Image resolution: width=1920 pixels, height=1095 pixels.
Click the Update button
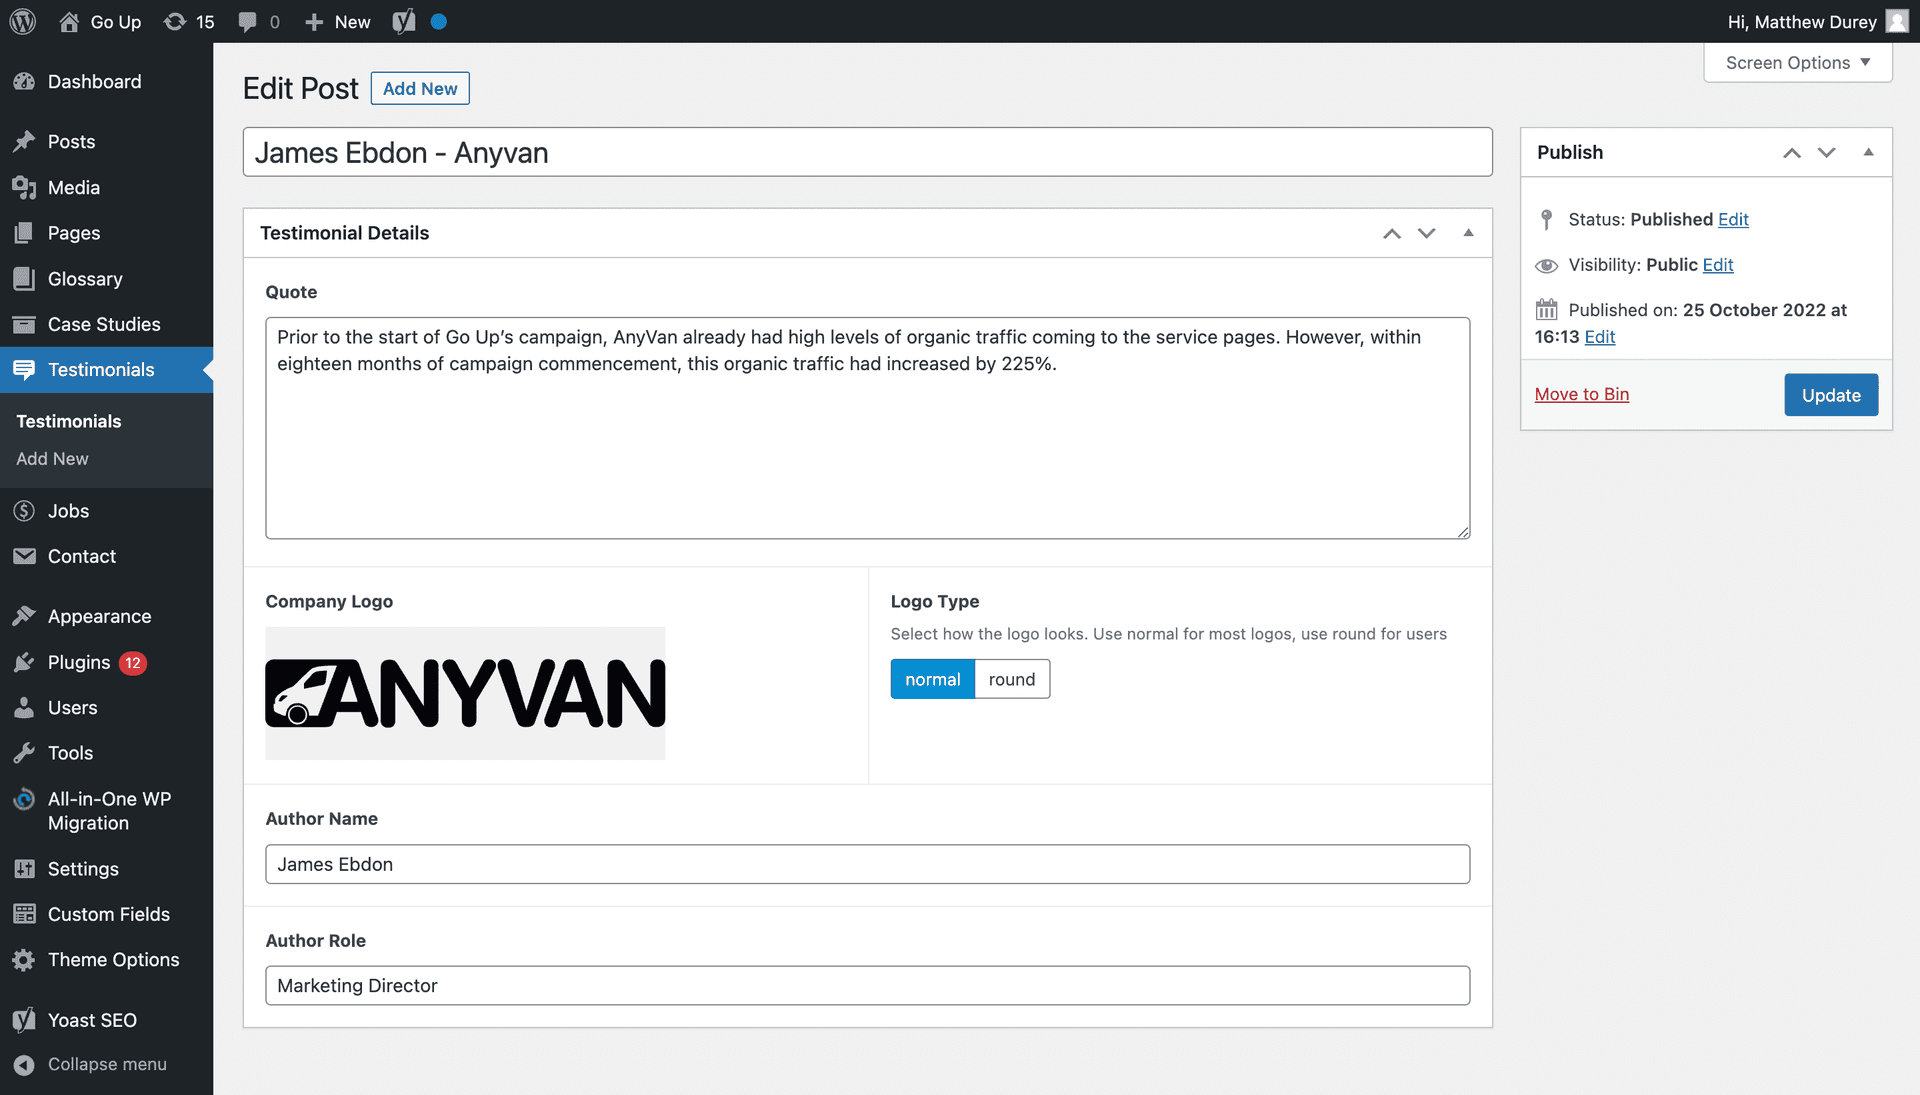click(1831, 395)
